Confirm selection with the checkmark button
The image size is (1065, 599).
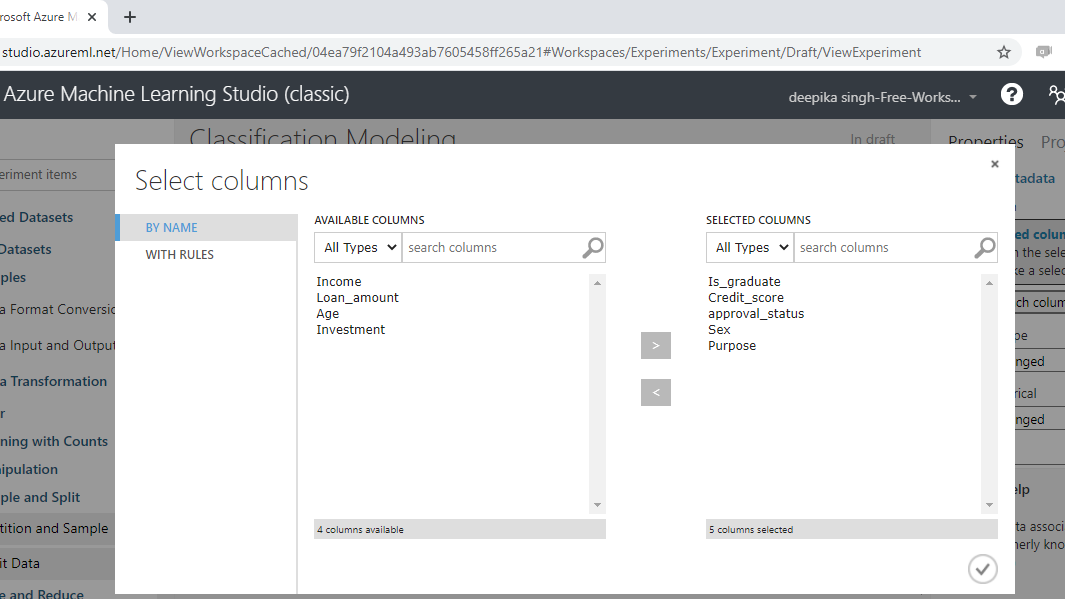[982, 569]
